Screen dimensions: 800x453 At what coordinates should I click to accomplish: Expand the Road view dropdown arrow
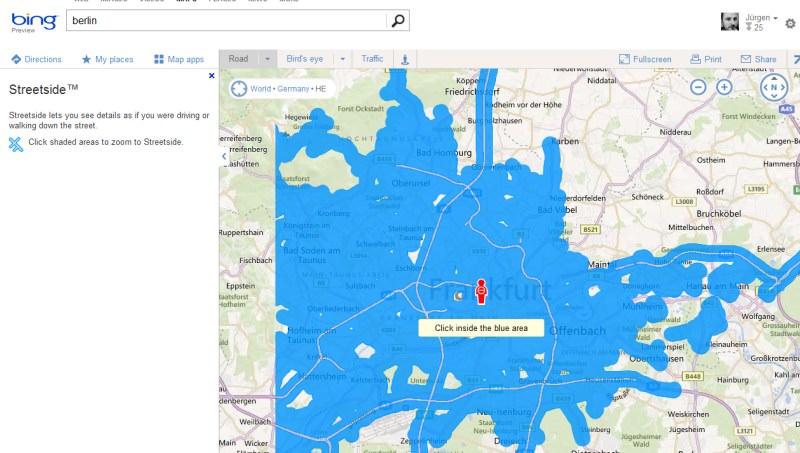tap(267, 59)
